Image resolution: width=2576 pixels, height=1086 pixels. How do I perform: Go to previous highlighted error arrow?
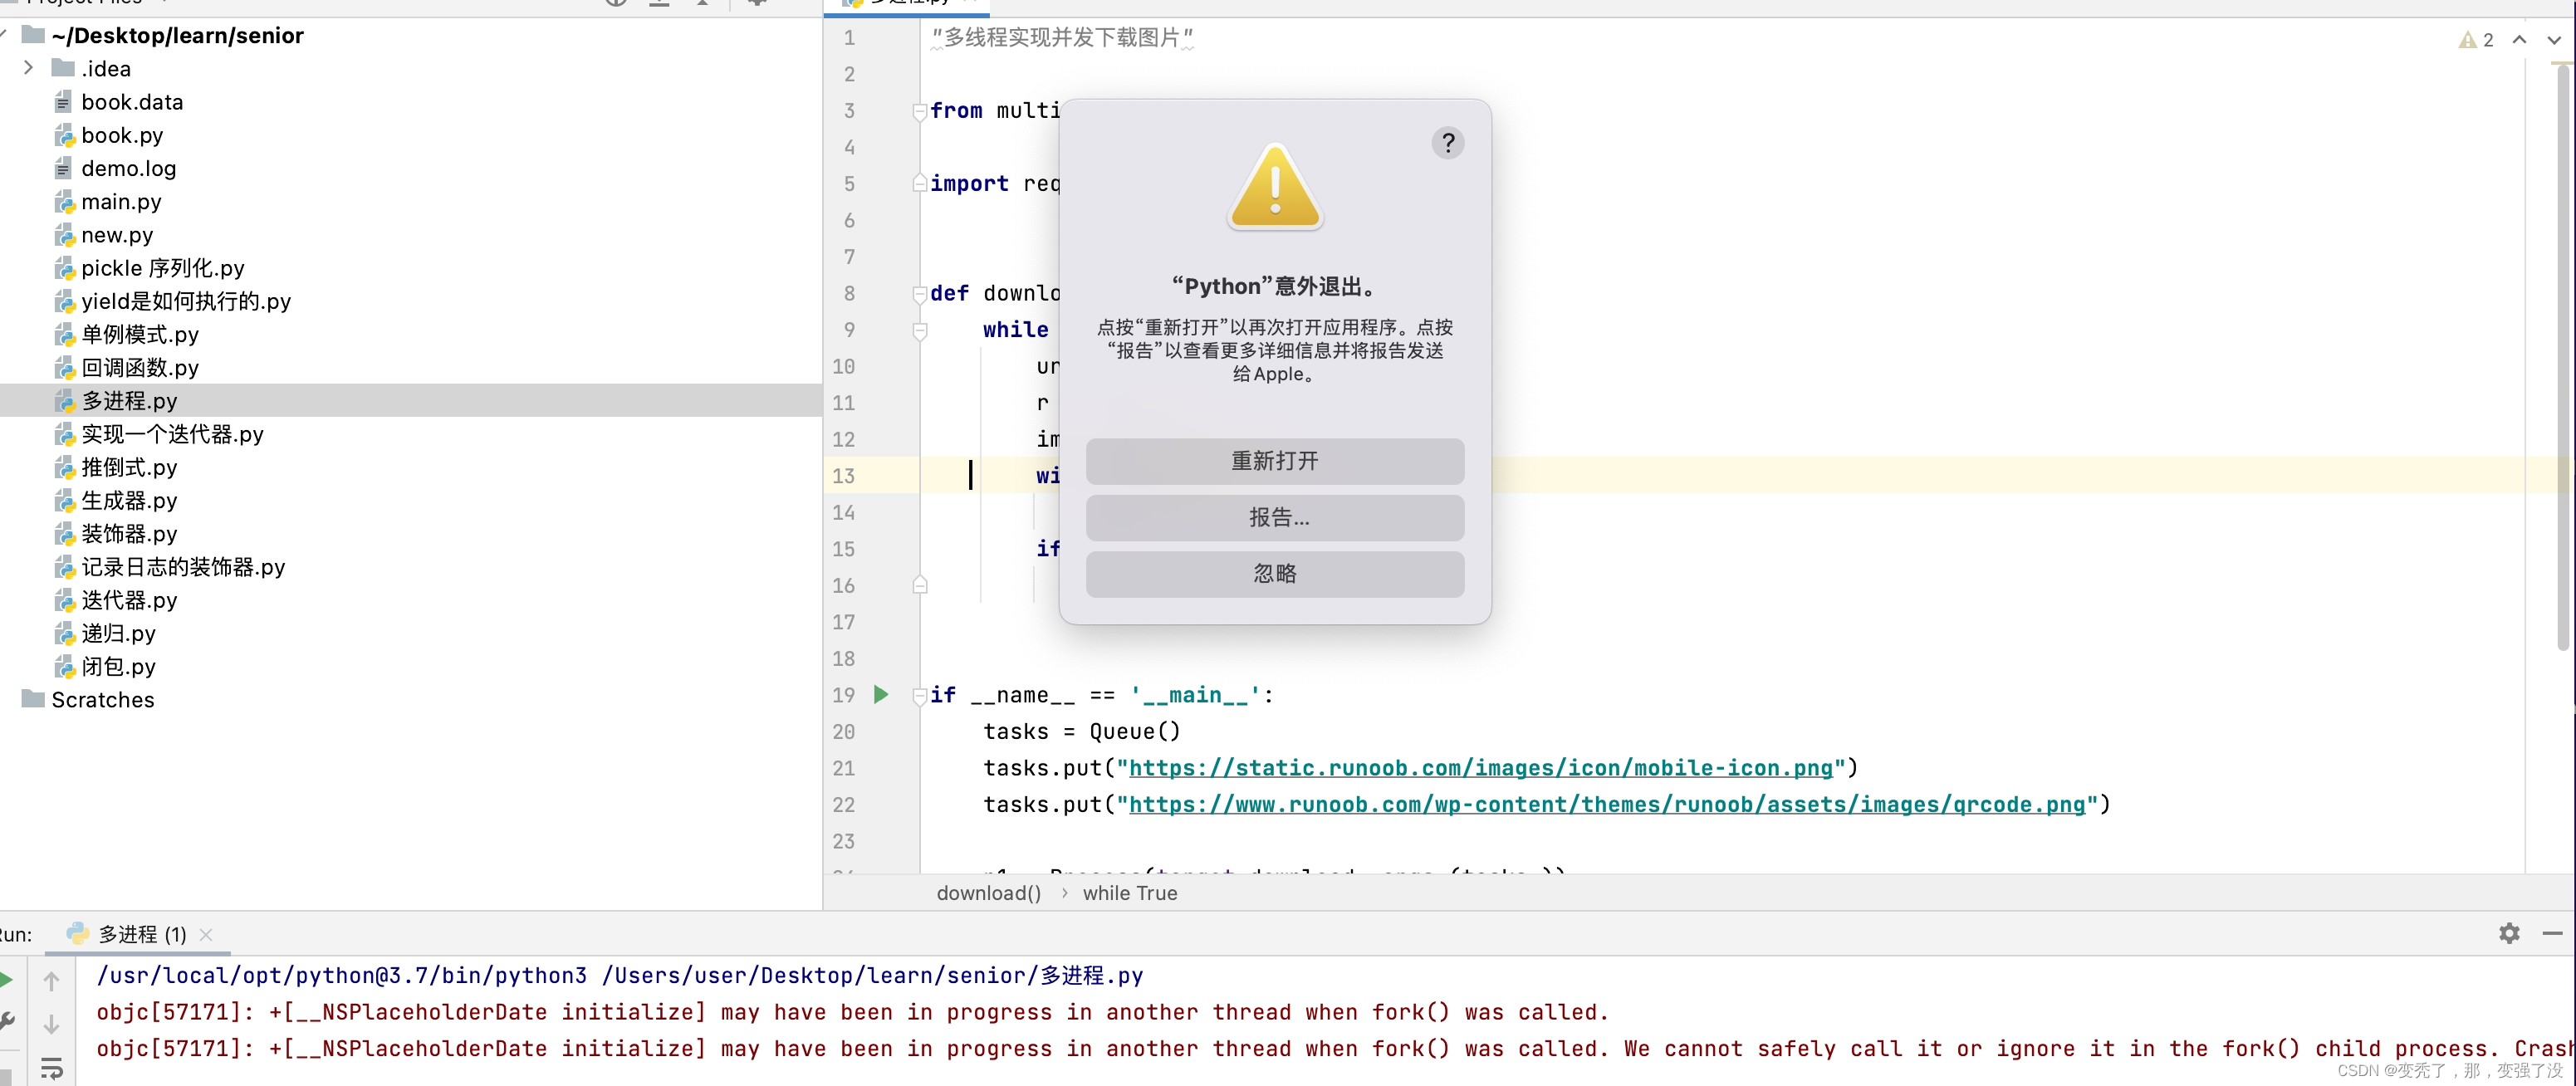[2519, 40]
